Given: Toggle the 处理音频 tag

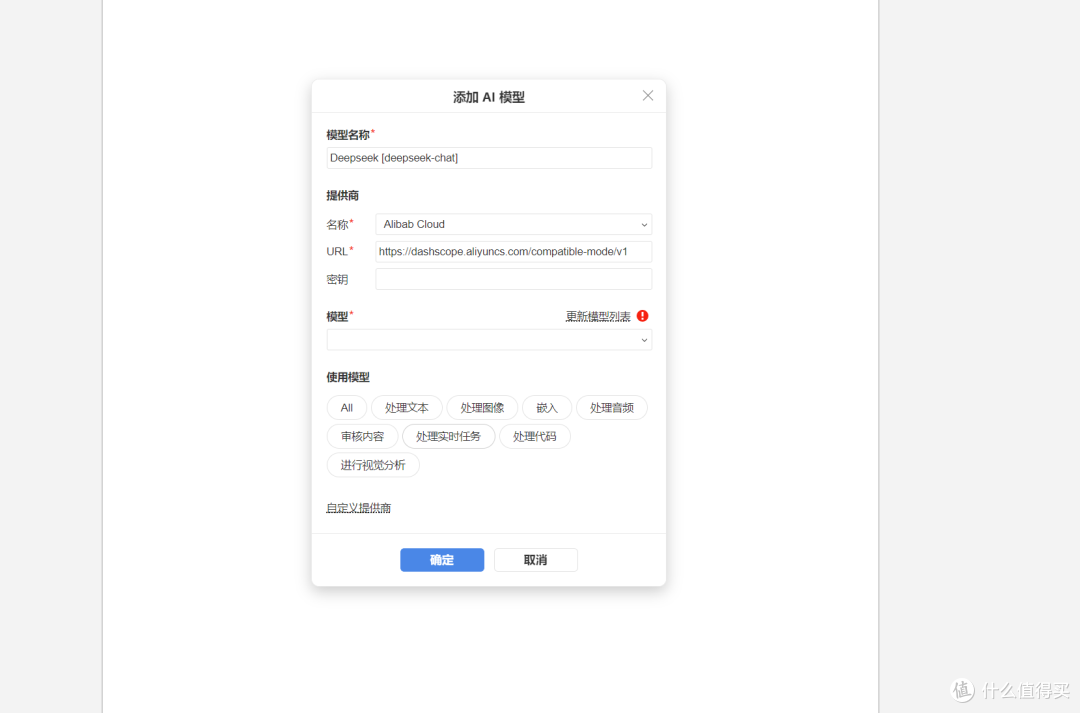Looking at the screenshot, I should tap(612, 408).
